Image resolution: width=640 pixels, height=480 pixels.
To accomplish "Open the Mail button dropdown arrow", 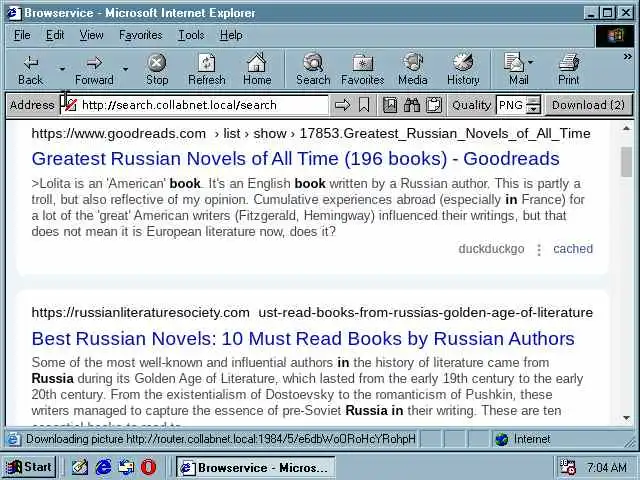I will 531,62.
